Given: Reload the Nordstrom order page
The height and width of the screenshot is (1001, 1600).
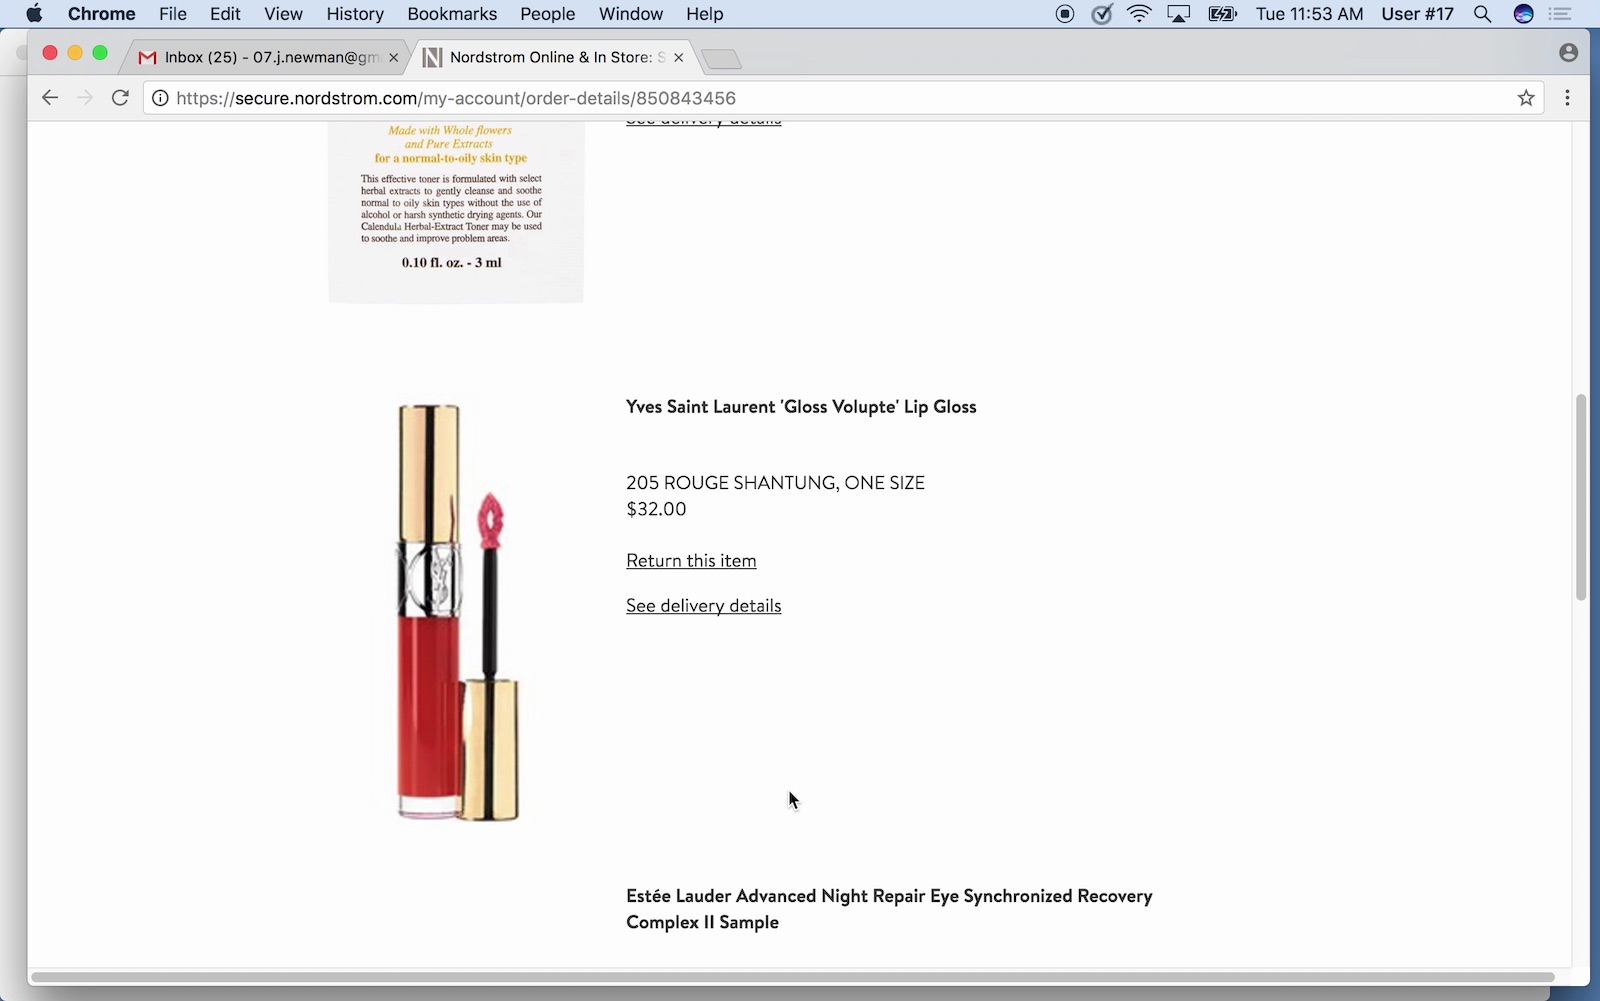Looking at the screenshot, I should [120, 98].
